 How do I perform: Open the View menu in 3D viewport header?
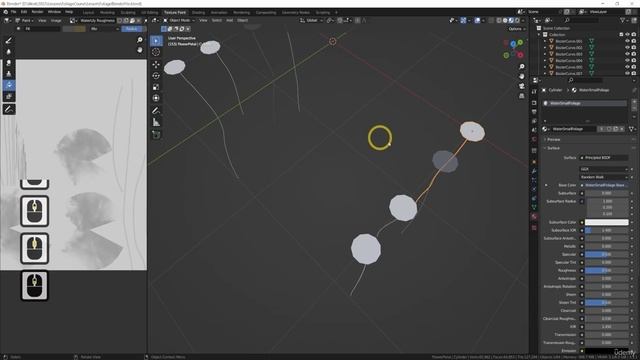[203, 20]
